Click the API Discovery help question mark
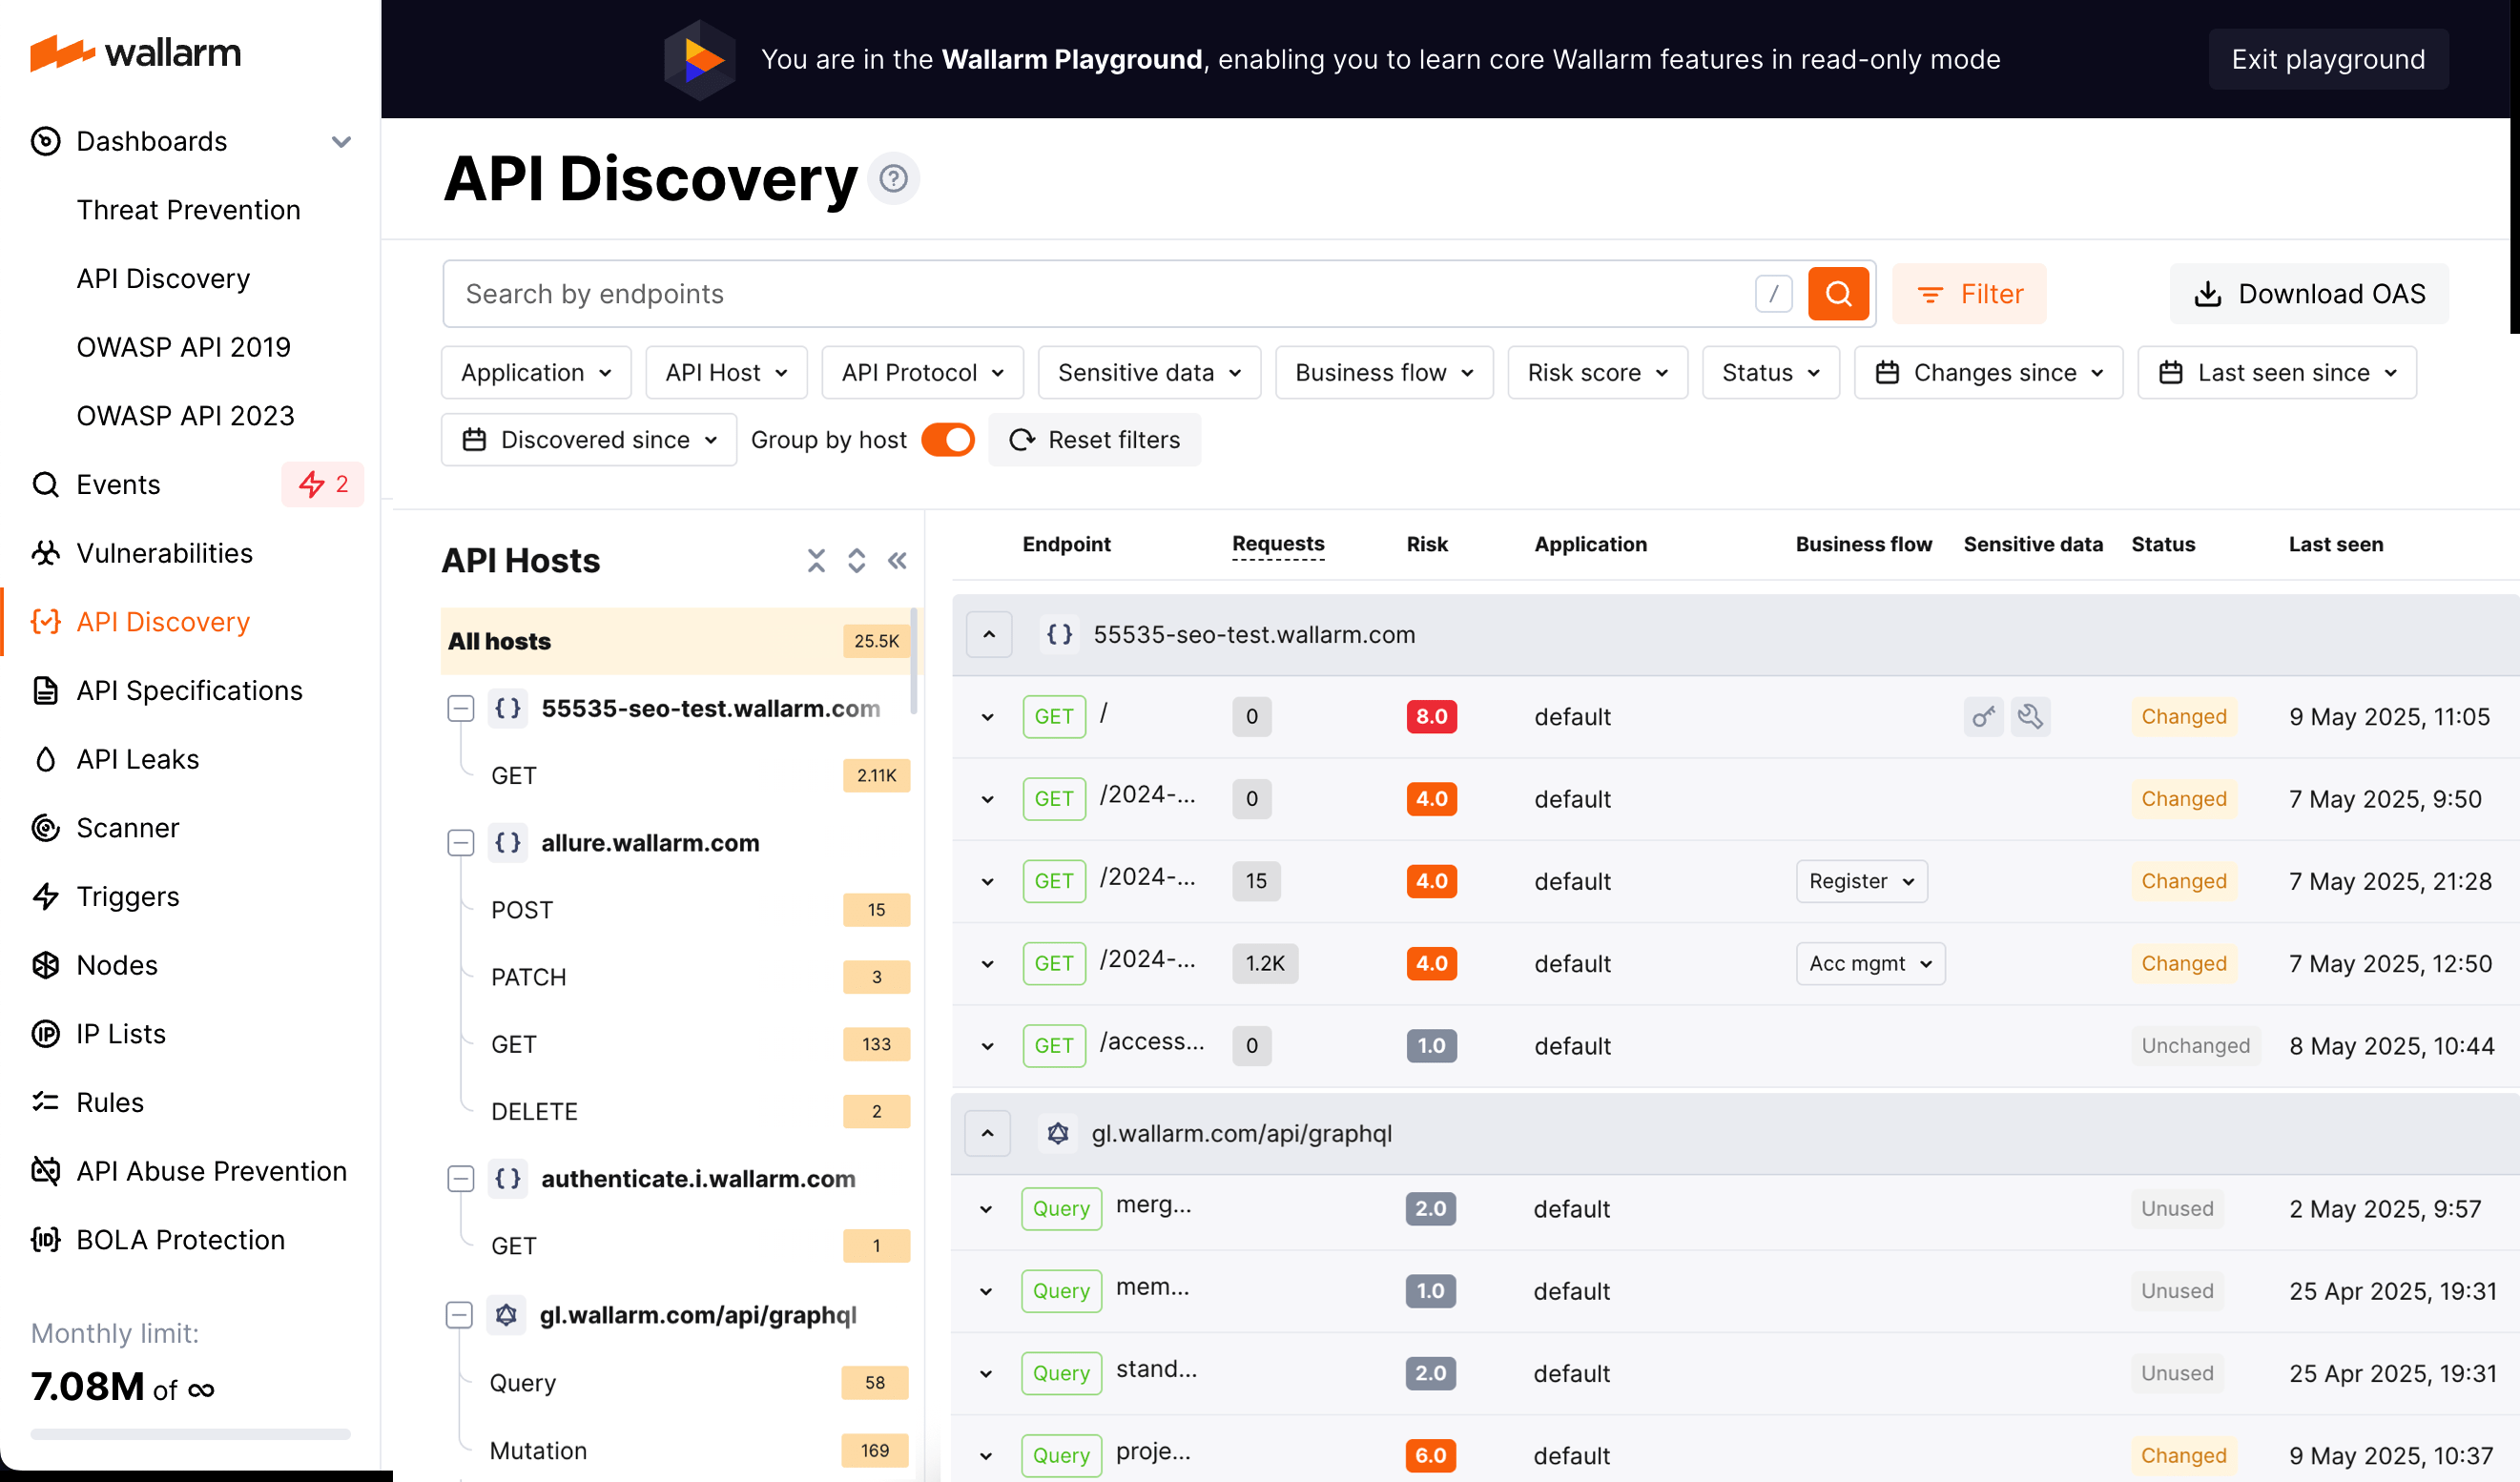The height and width of the screenshot is (1482, 2520). [893, 178]
